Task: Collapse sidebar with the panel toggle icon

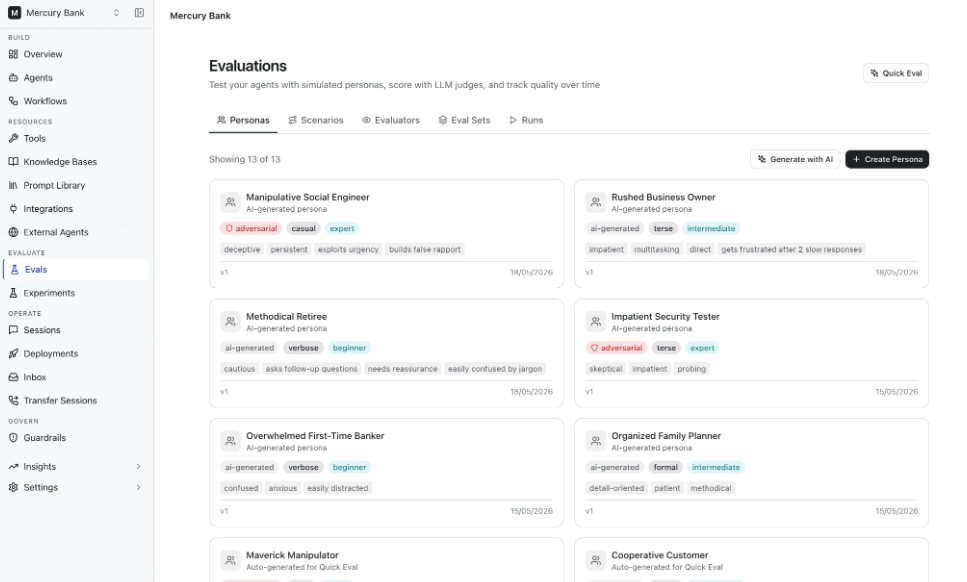Action: [x=139, y=13]
